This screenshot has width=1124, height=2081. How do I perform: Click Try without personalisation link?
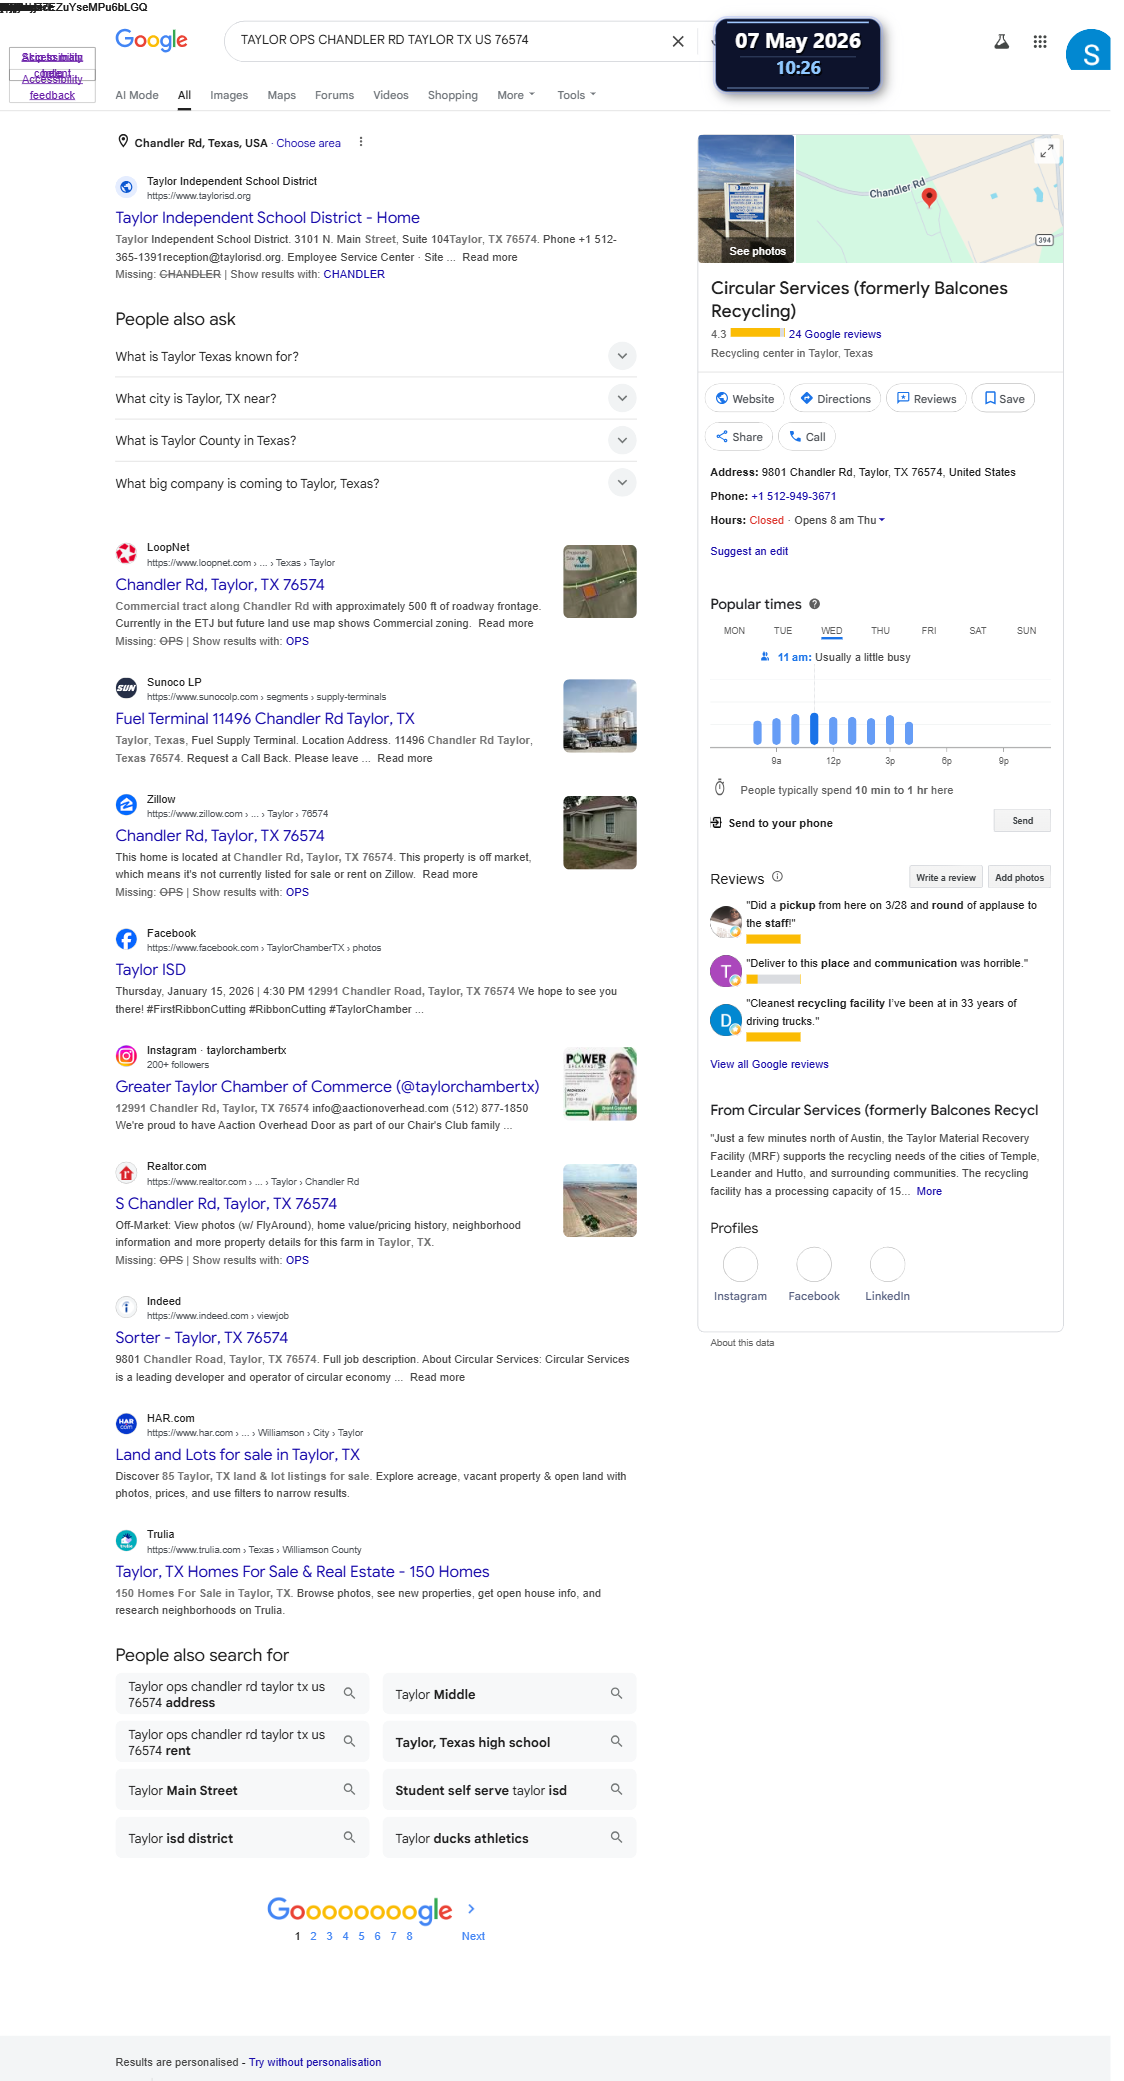[315, 2062]
